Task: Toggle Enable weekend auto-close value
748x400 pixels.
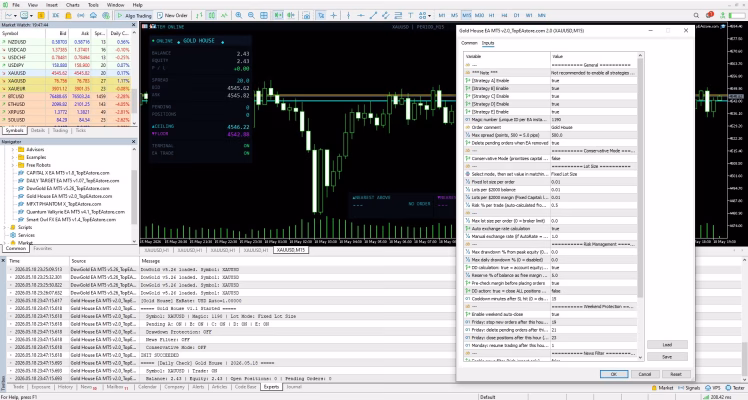Action: pos(593,314)
